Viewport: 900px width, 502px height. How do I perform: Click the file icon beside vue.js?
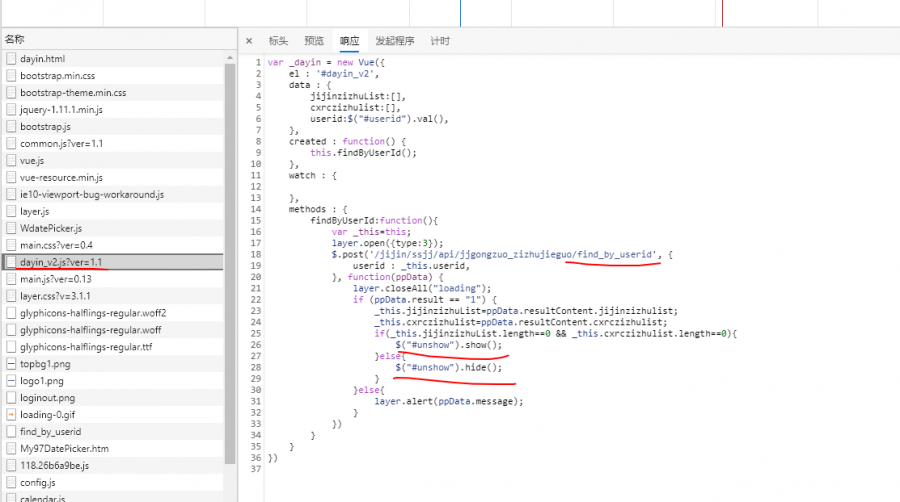click(x=11, y=160)
